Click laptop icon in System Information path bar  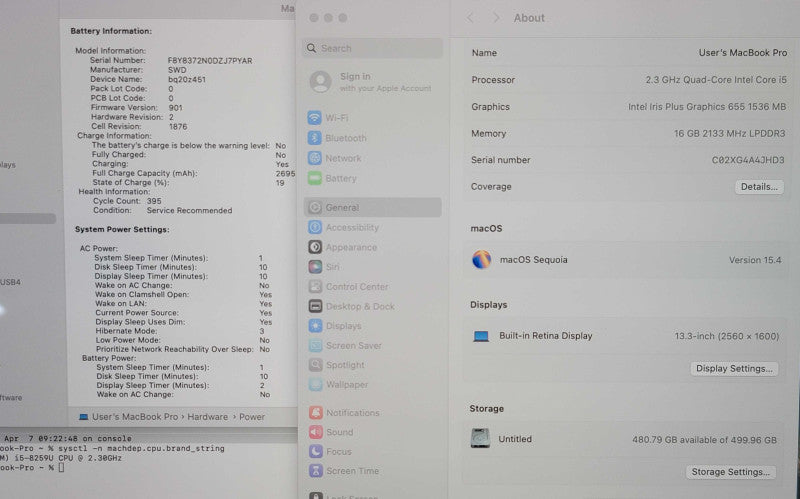click(x=84, y=417)
